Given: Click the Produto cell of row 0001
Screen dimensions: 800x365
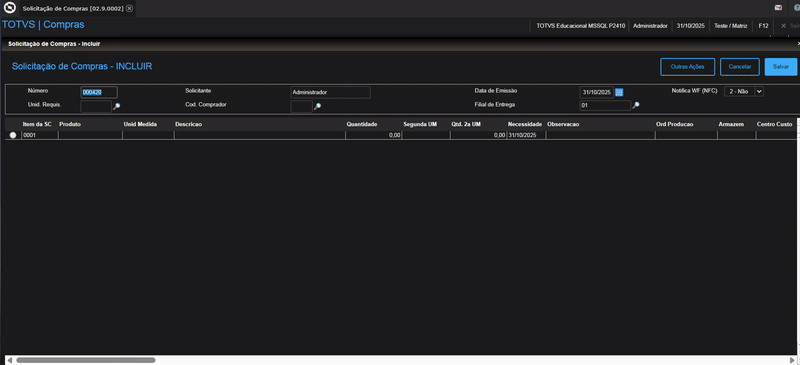Looking at the screenshot, I should [x=90, y=135].
